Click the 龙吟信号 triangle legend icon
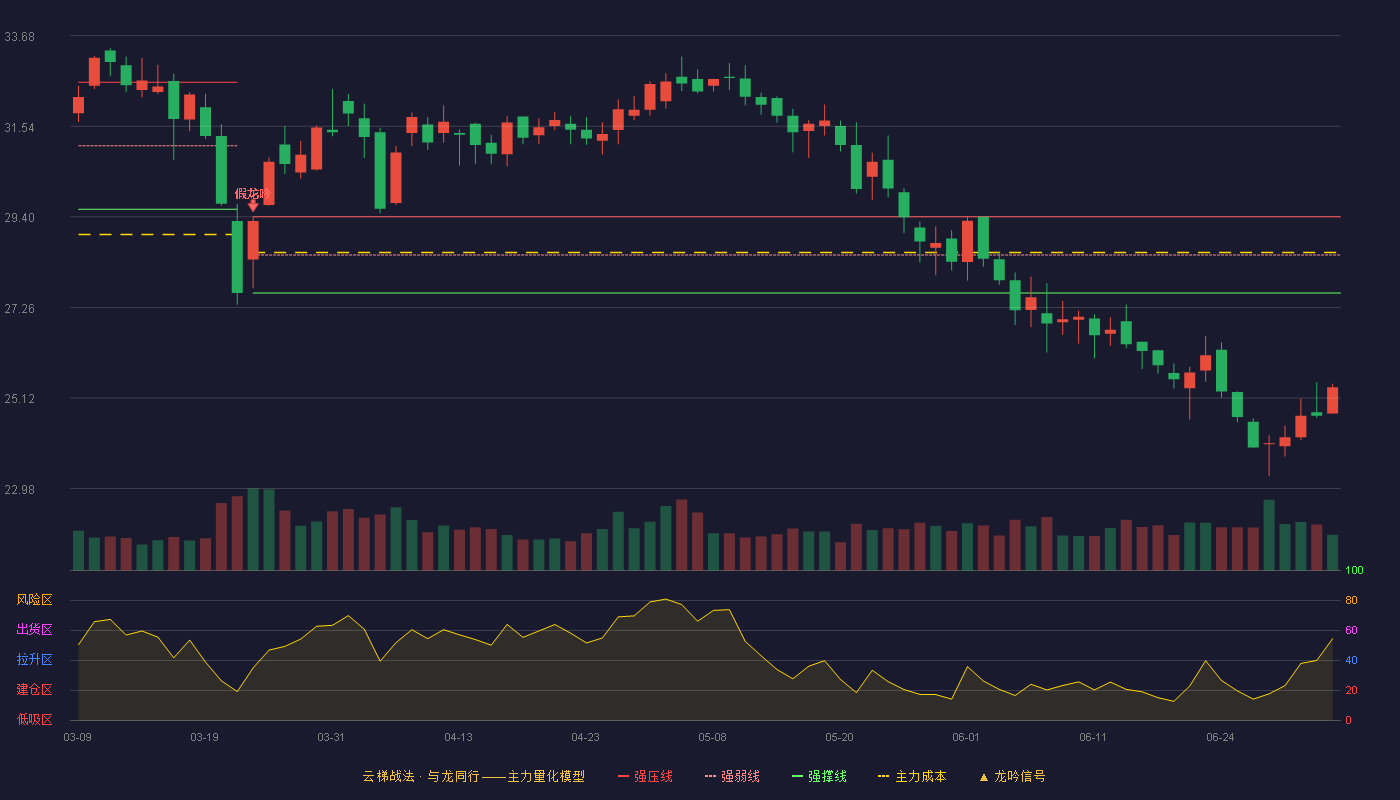This screenshot has width=1400, height=800. [983, 777]
